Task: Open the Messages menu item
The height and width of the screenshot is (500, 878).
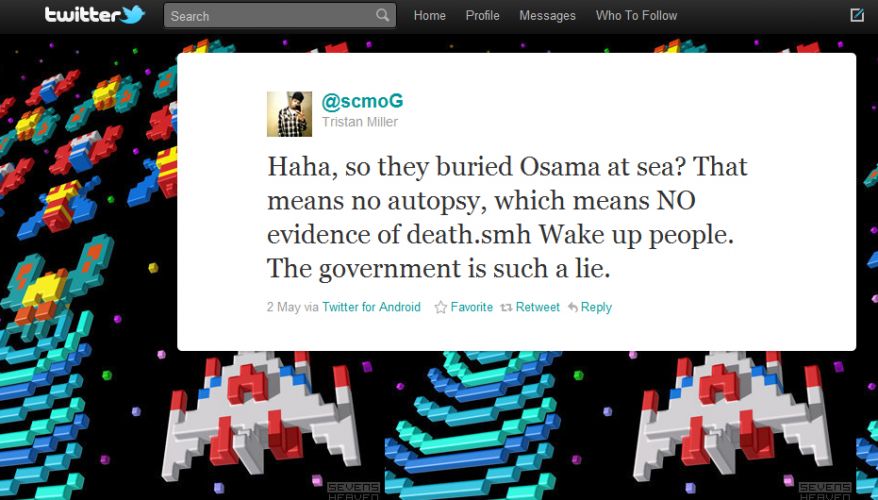Action: (547, 16)
